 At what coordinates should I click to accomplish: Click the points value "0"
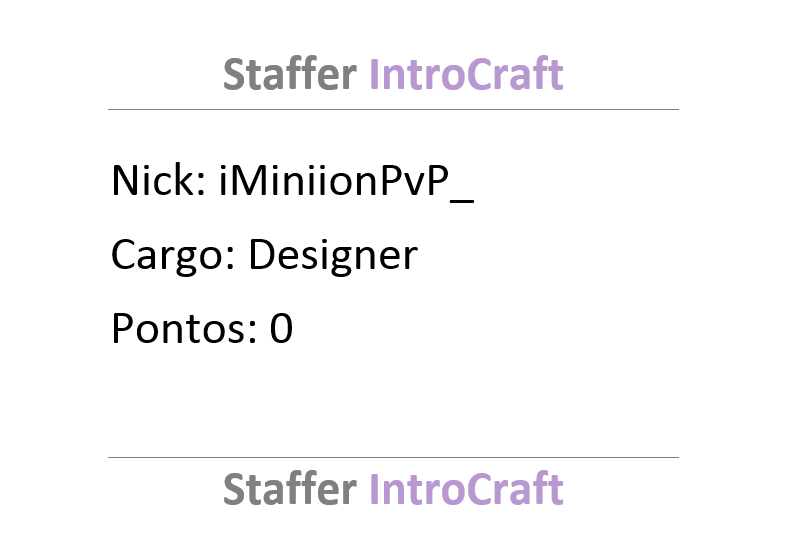click(x=281, y=328)
